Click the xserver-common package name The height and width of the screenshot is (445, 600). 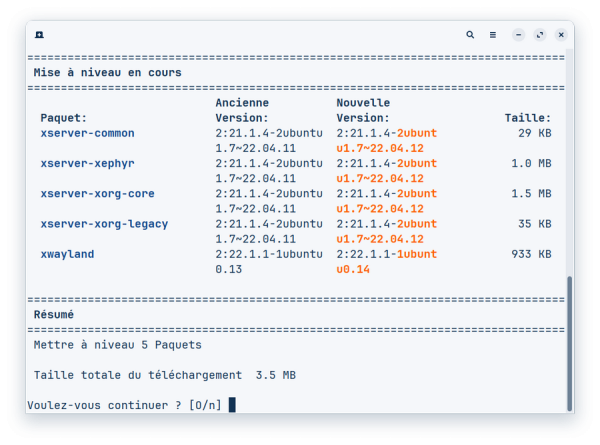(x=87, y=133)
